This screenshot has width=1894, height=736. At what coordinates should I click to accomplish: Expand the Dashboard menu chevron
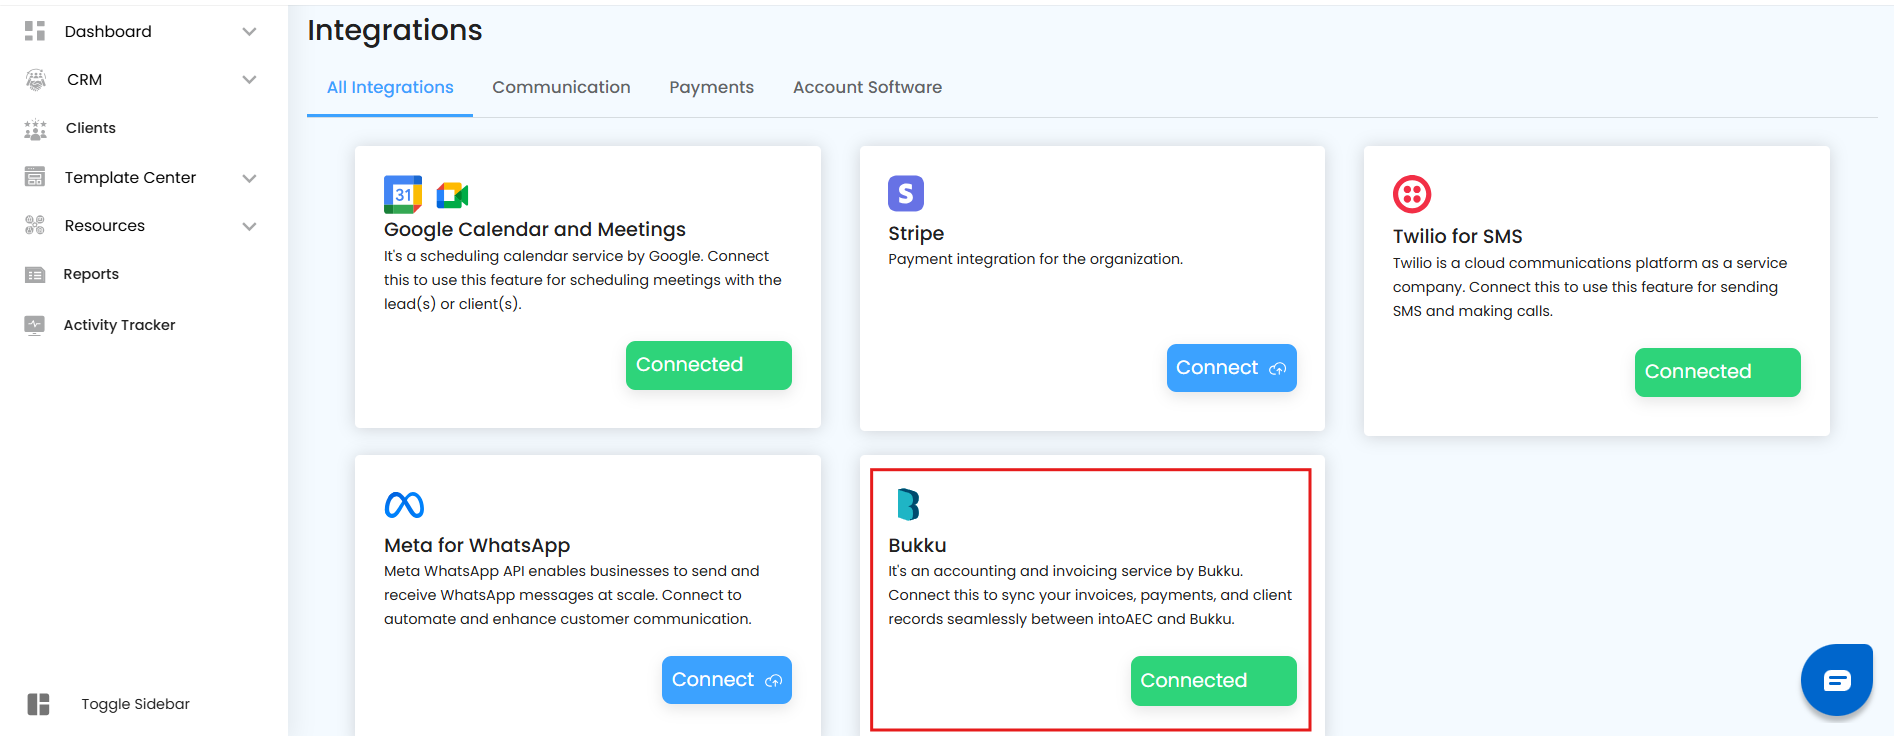click(249, 32)
